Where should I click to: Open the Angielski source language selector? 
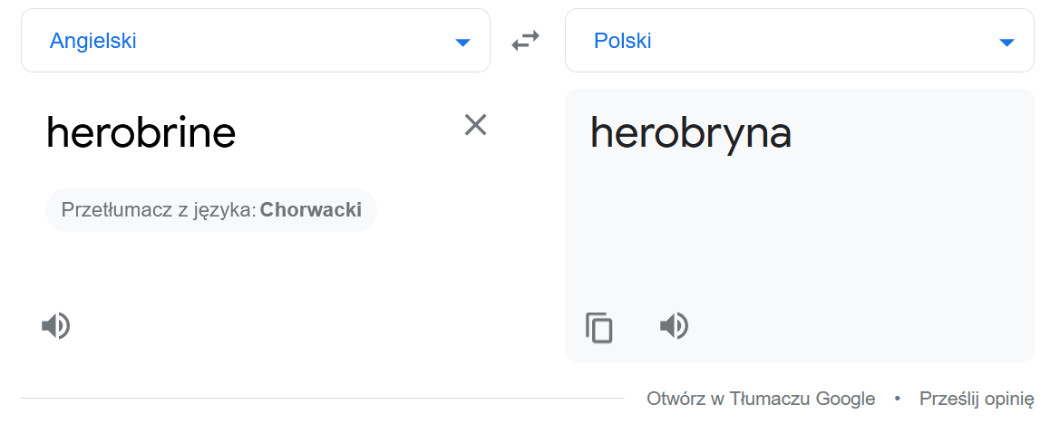255,41
